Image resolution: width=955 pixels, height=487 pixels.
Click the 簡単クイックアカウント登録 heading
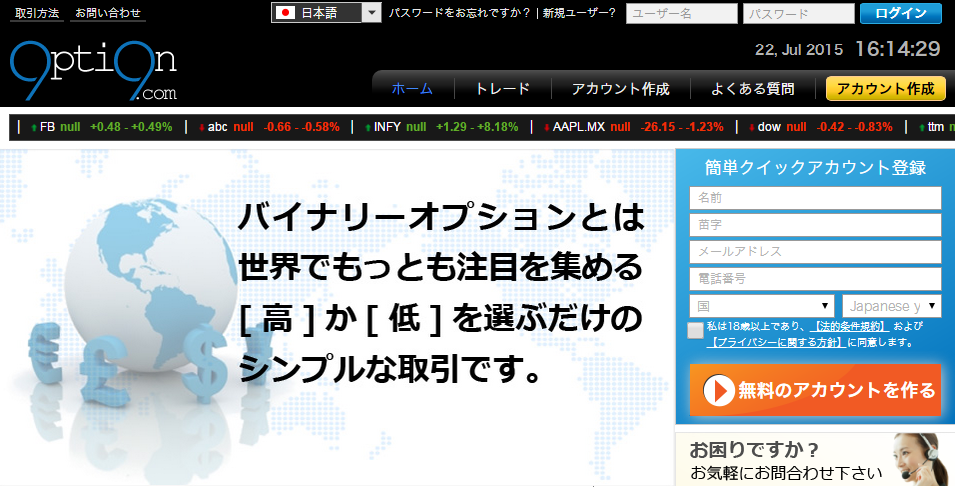click(x=816, y=167)
